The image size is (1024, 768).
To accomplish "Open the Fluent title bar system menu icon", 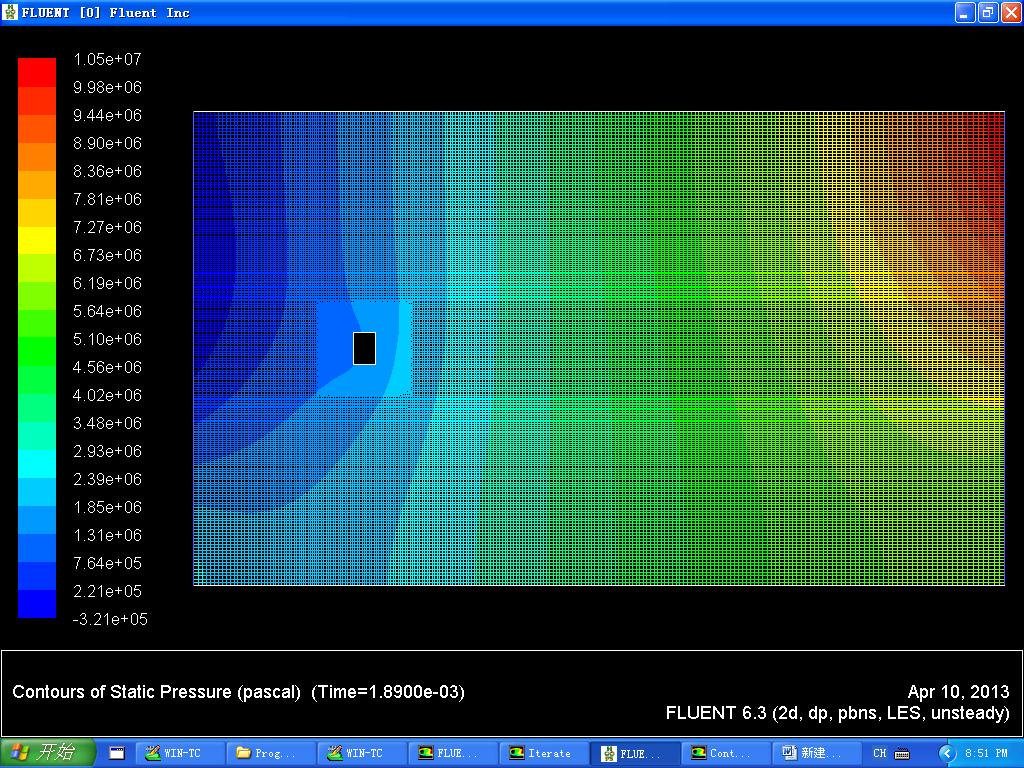I will (11, 12).
